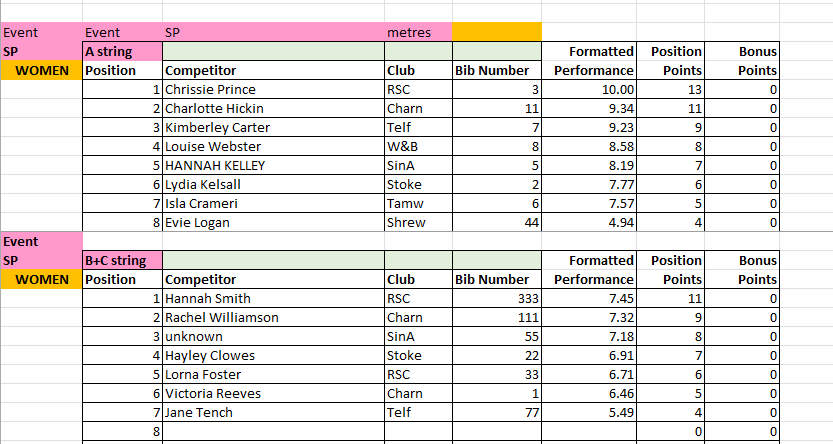Click the pink 'A string' header cell
This screenshot has width=833, height=444.
pyautogui.click(x=122, y=52)
